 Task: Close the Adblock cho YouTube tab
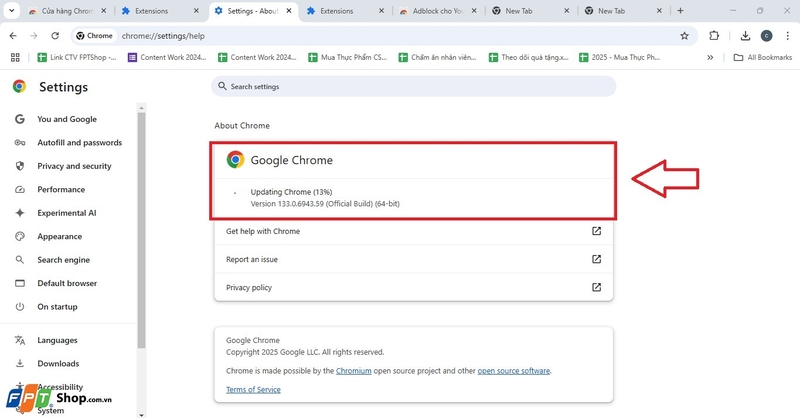474,11
